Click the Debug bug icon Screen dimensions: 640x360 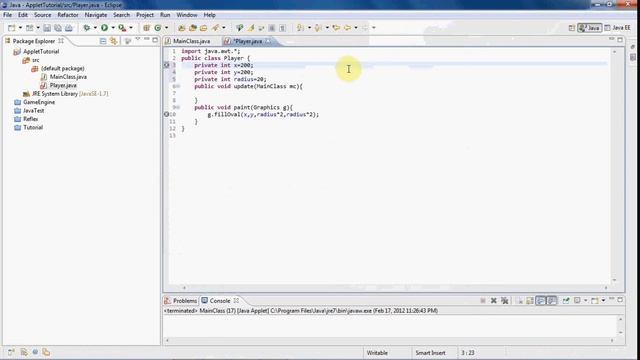(87, 28)
